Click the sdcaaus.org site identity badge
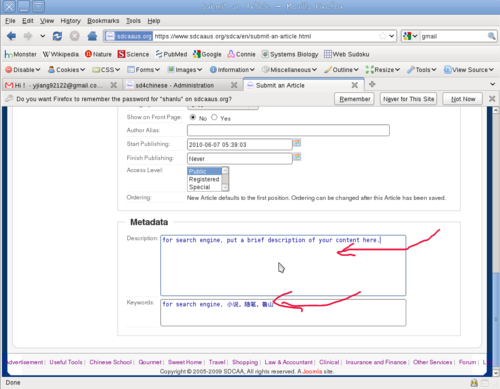The image size is (500, 389). [x=129, y=36]
